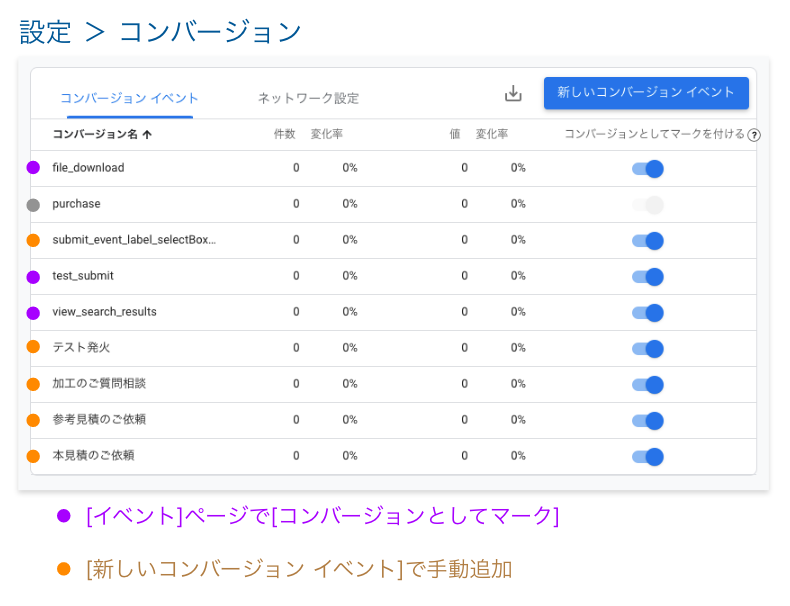
Task: Click the first 変化率 header after 件数
Action: (x=326, y=134)
